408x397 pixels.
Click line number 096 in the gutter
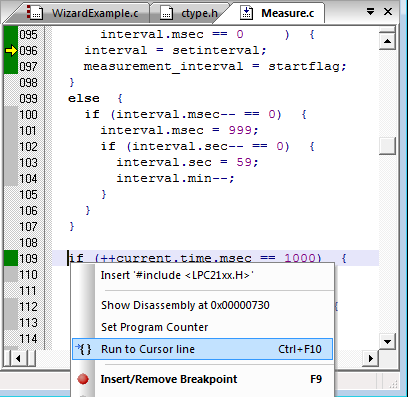pyautogui.click(x=28, y=51)
